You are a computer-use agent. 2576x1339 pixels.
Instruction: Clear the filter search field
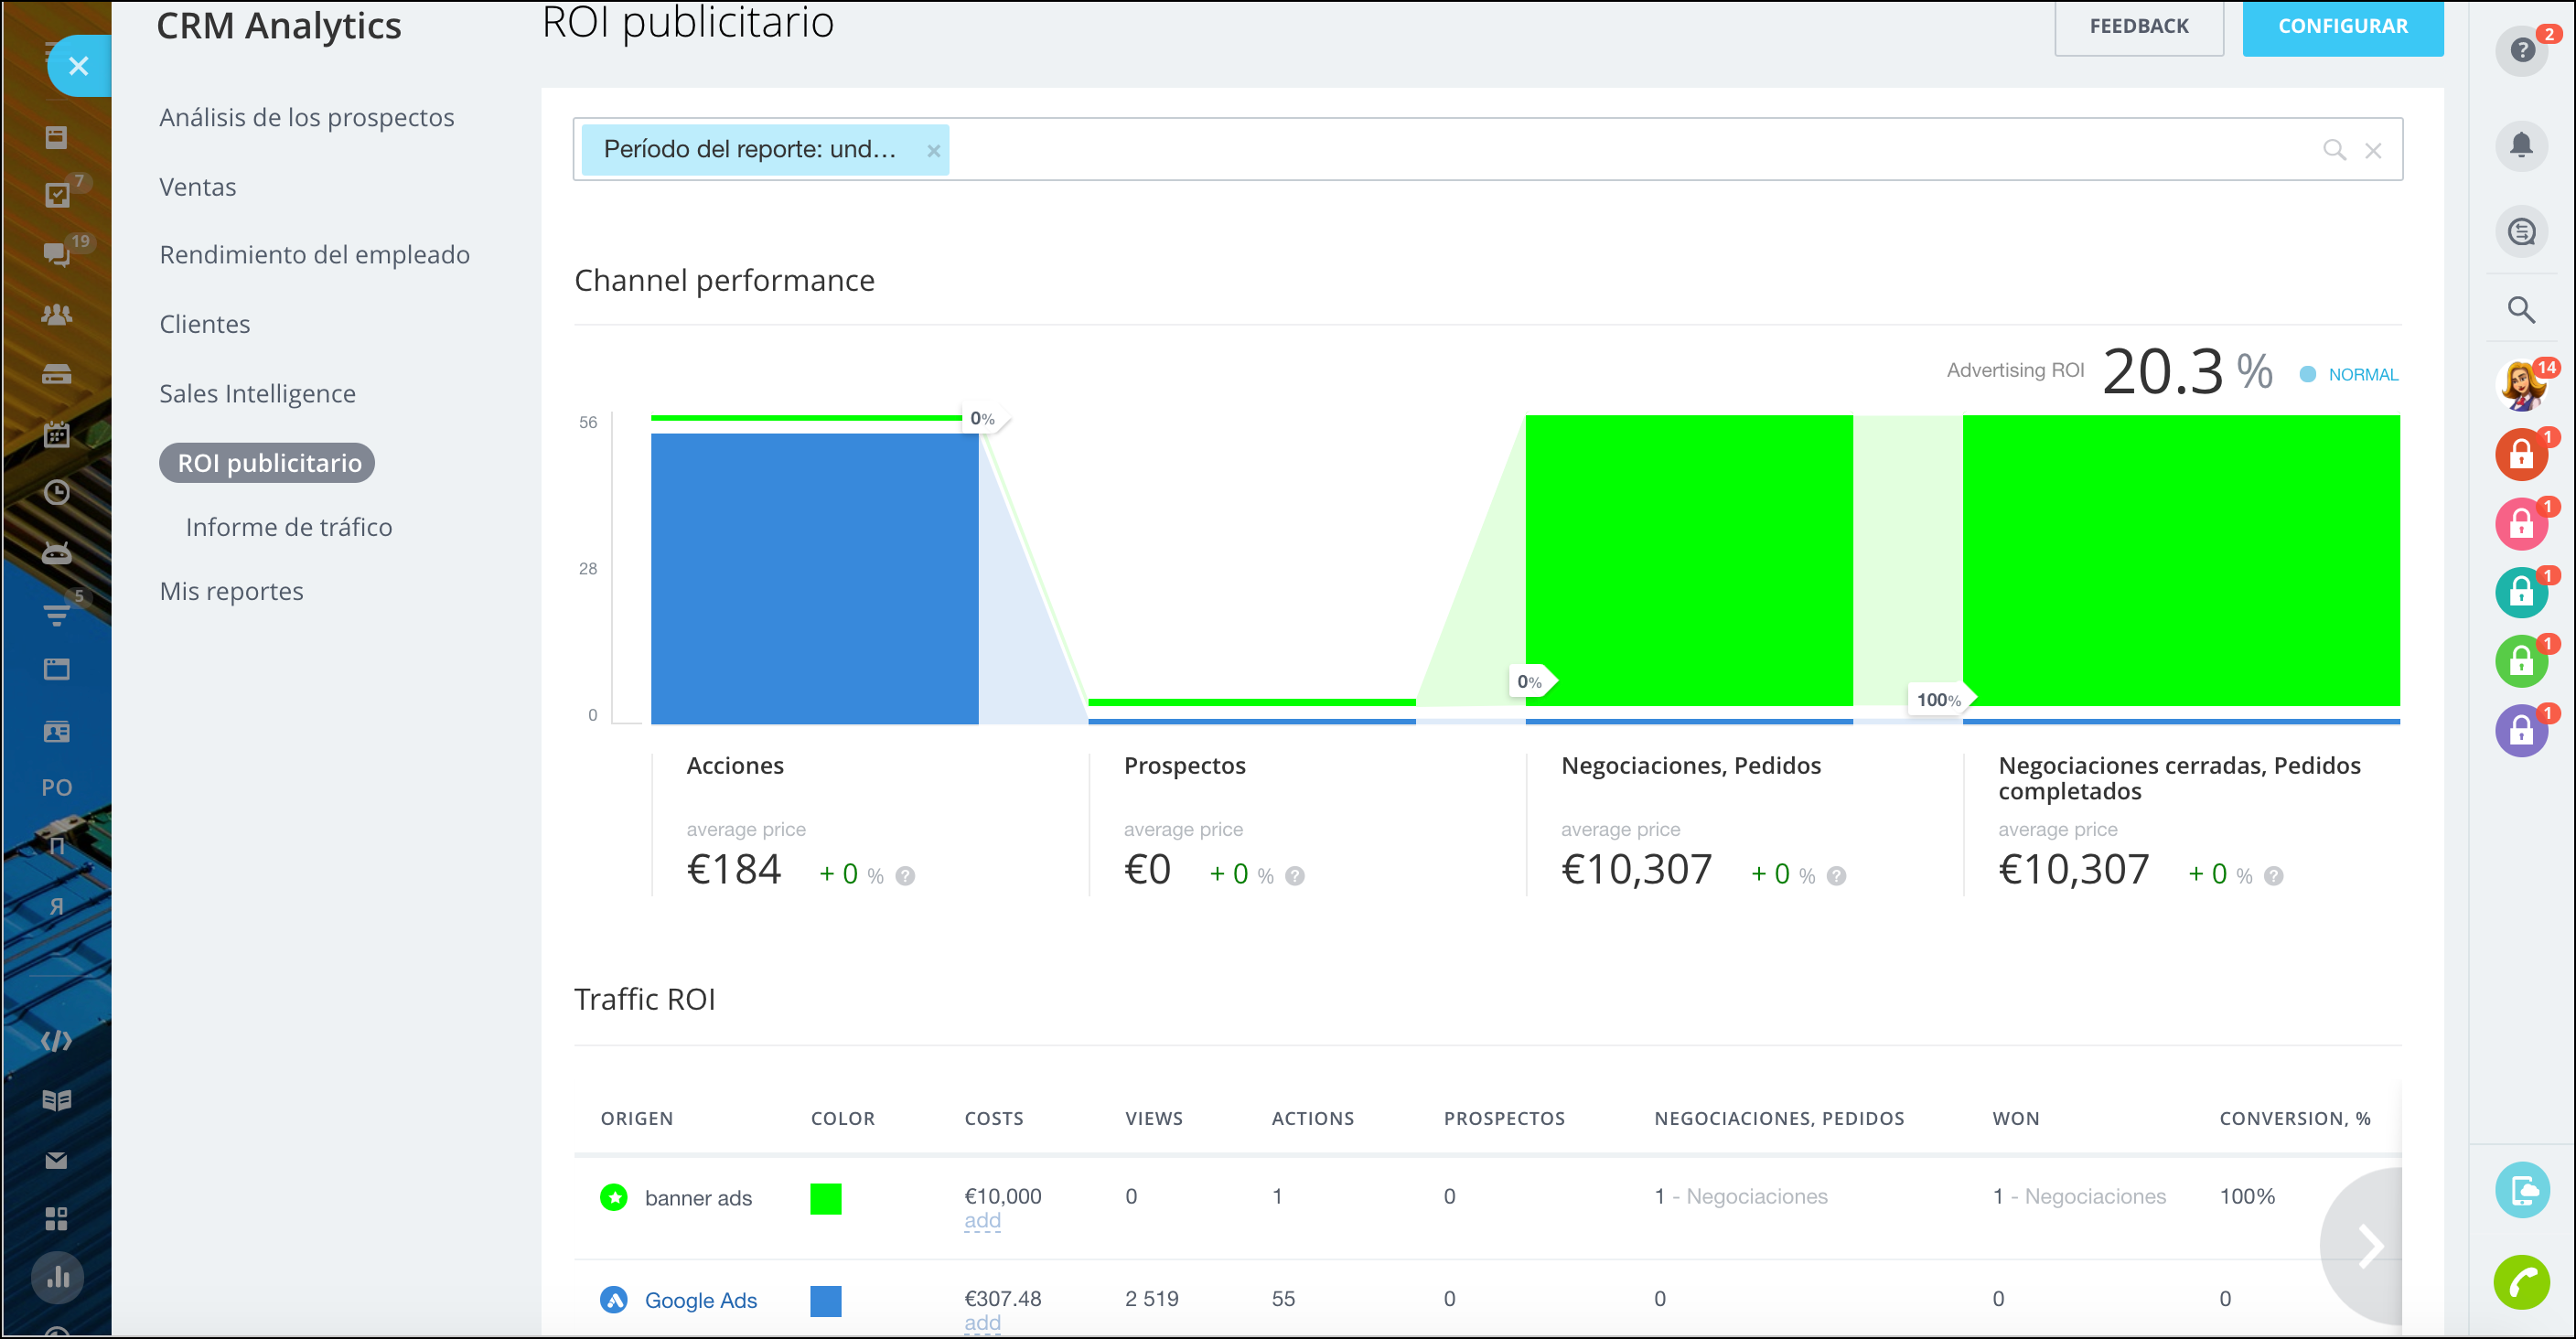[2372, 151]
